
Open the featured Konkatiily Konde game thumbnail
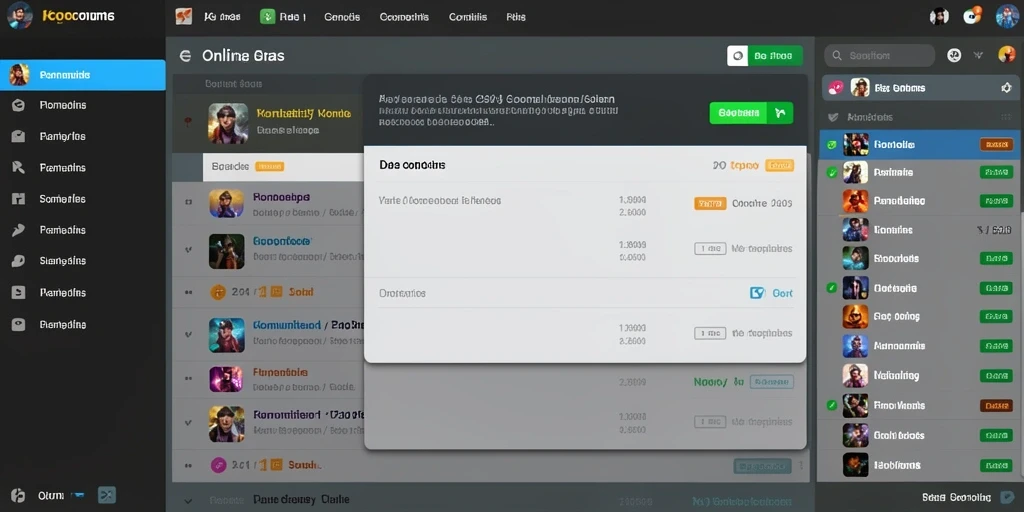228,123
